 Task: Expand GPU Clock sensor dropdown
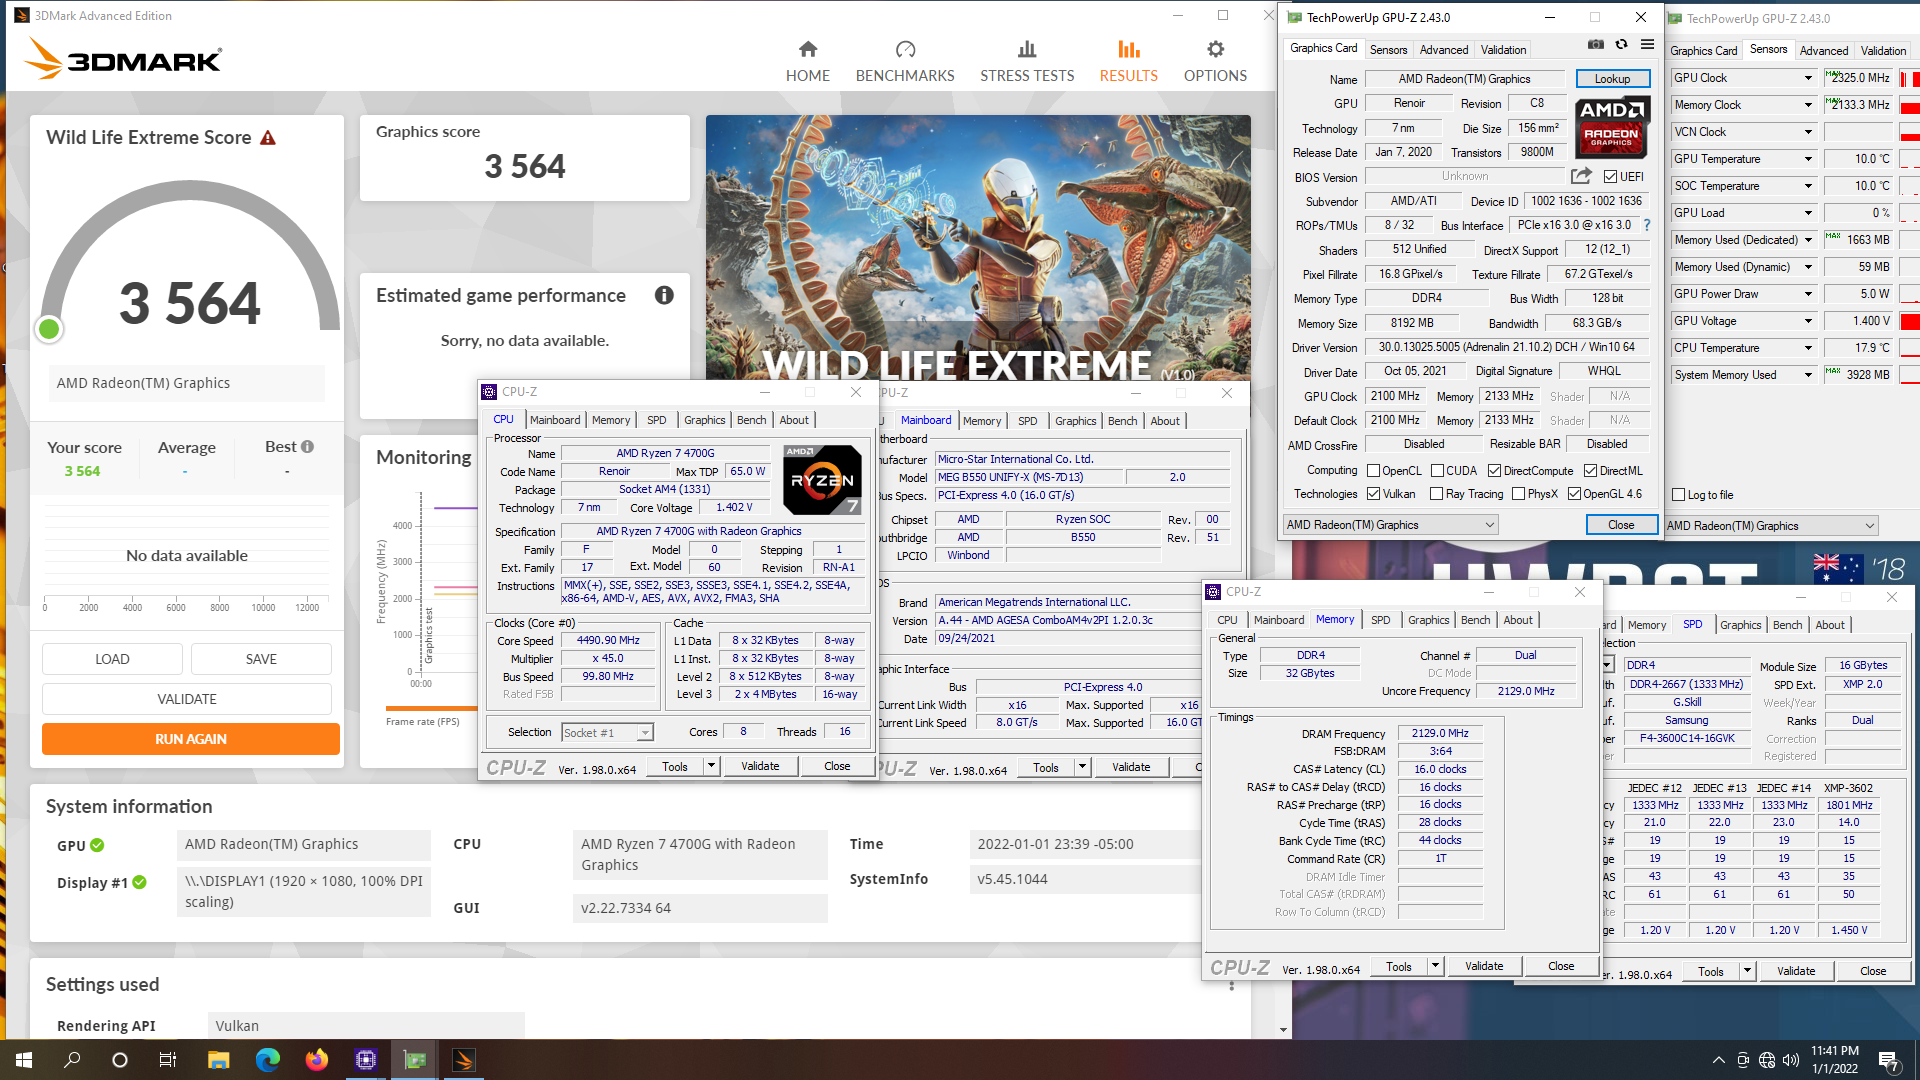1808,78
